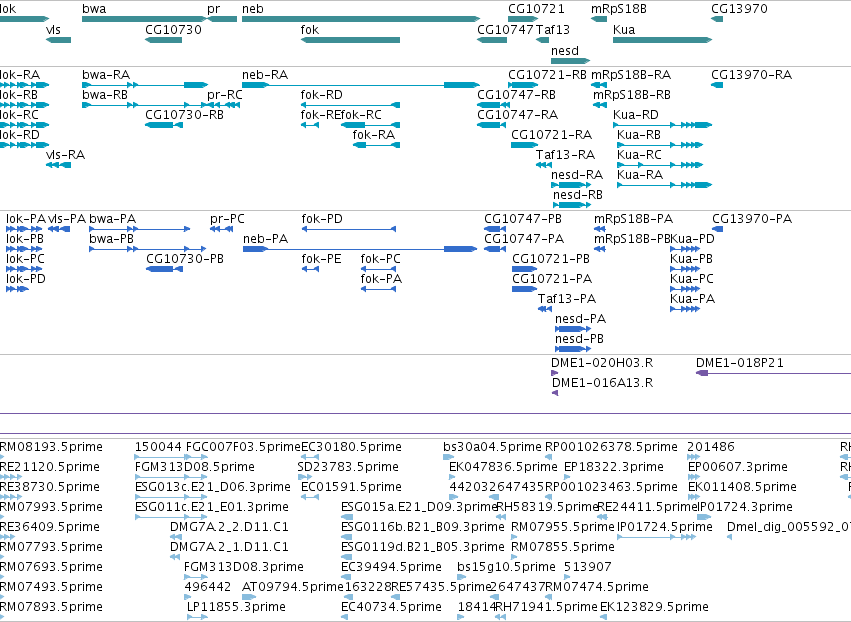Click the fok gene glyph
Screen dimensions: 851x622
point(350,40)
